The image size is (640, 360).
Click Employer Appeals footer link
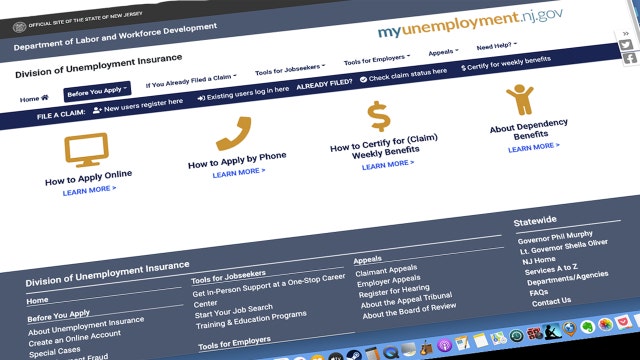click(389, 281)
